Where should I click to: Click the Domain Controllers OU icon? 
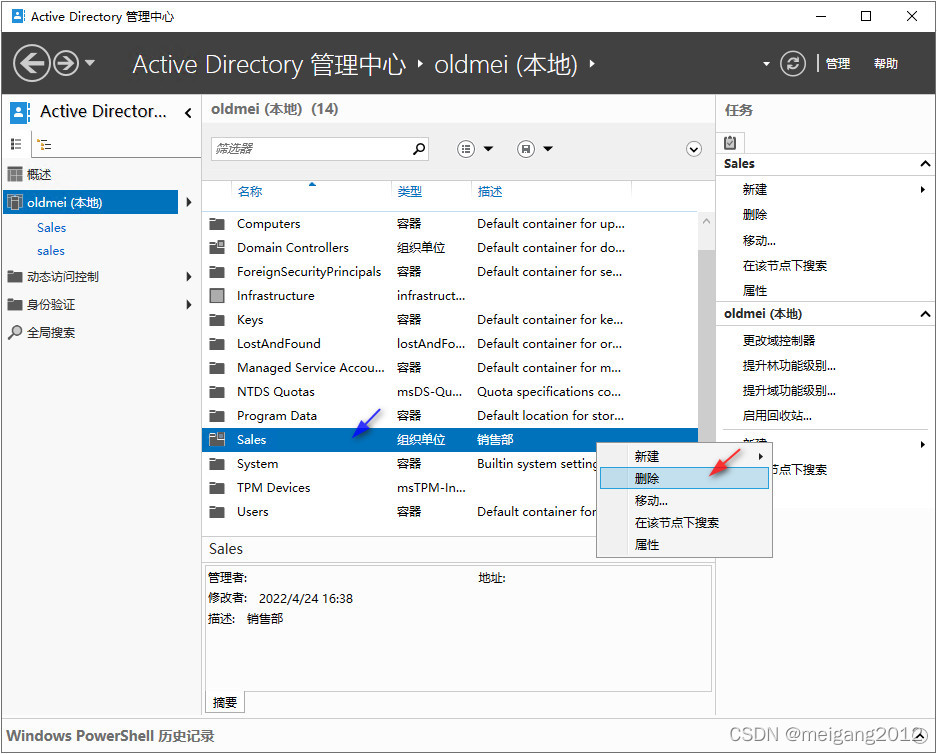pyautogui.click(x=217, y=247)
